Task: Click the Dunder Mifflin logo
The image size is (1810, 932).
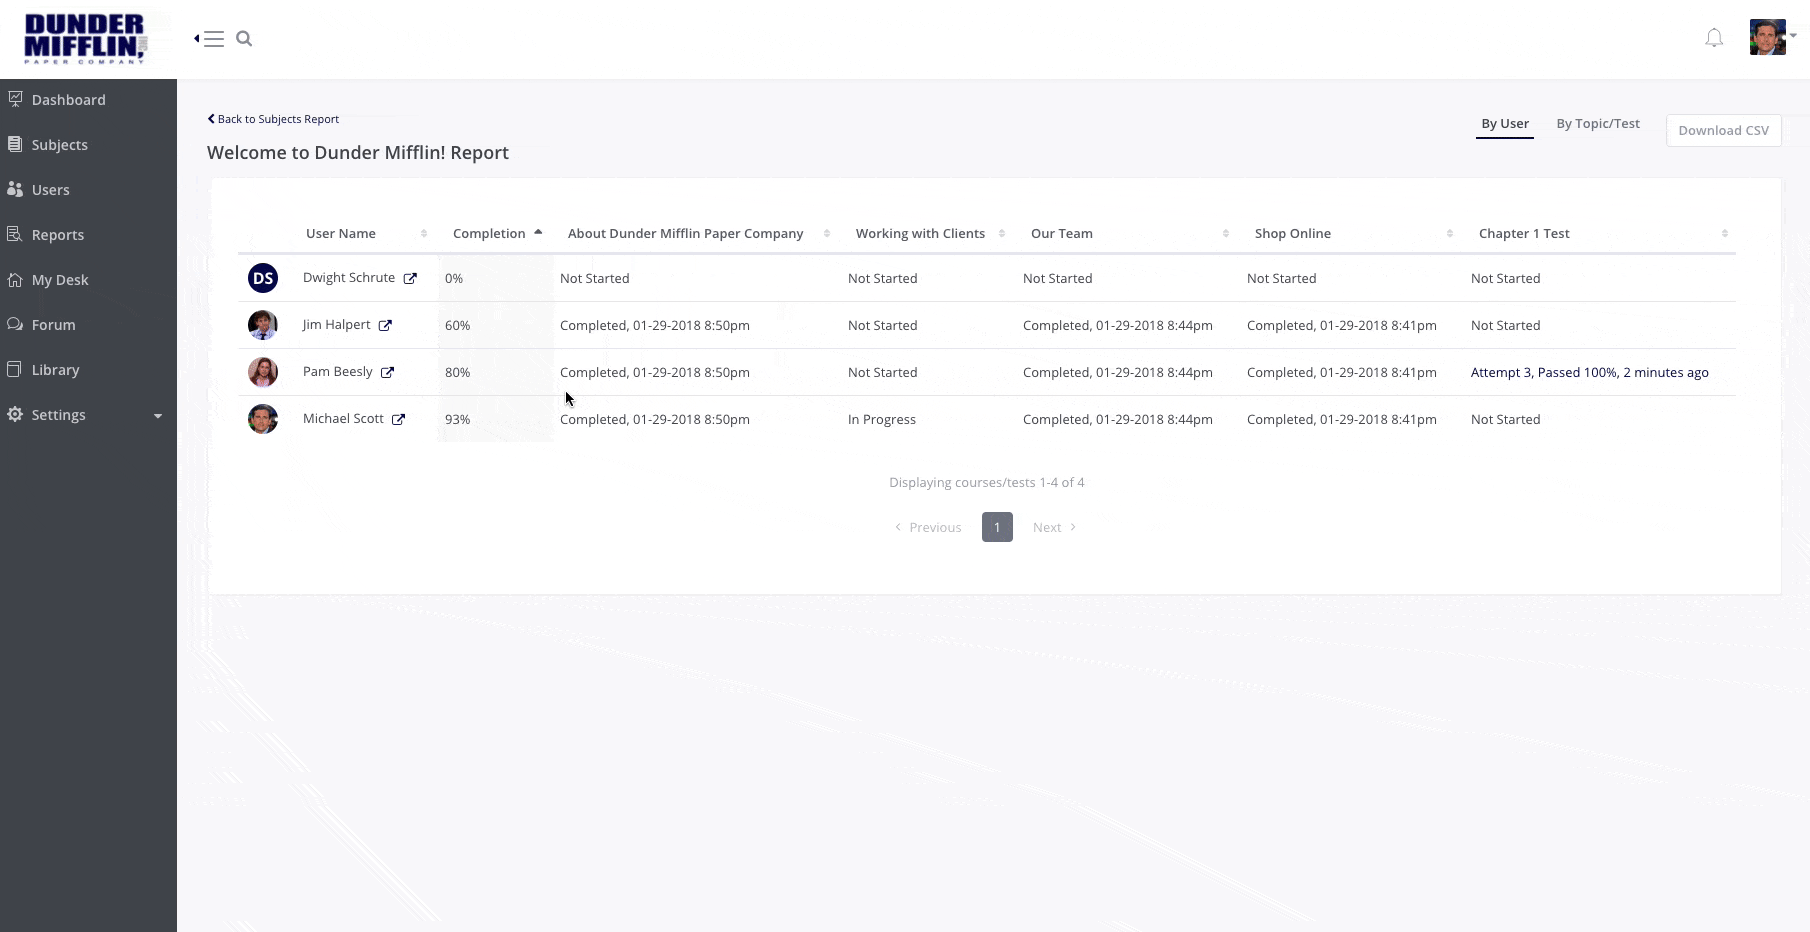Action: click(85, 39)
